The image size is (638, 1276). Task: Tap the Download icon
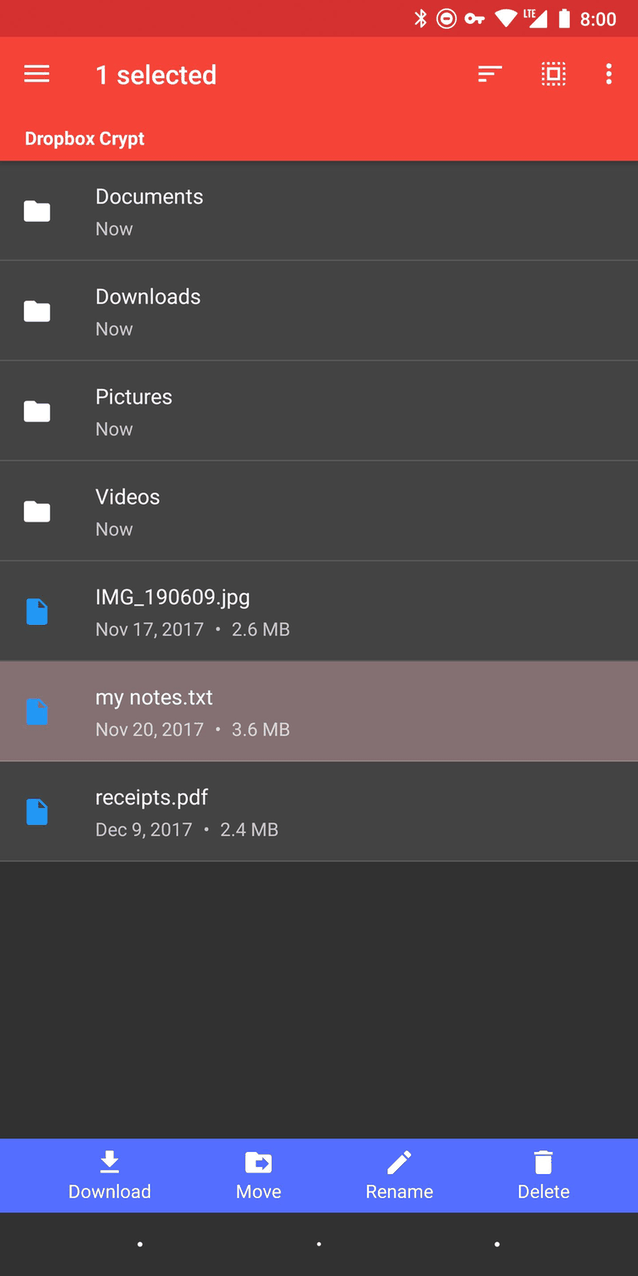tap(109, 1163)
